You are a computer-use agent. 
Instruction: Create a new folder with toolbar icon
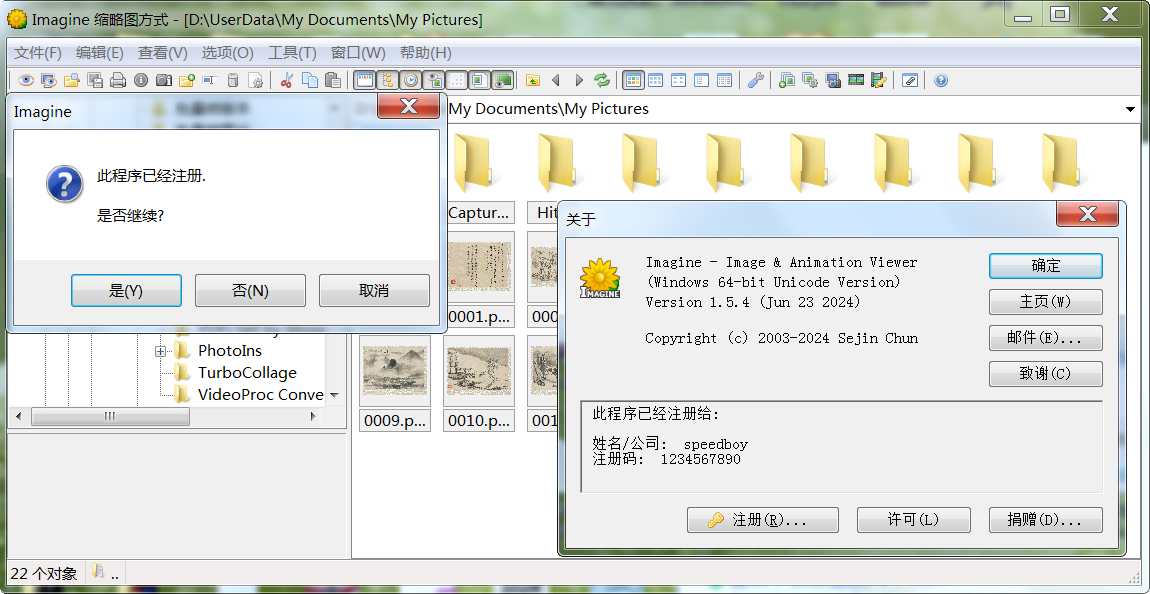click(187, 80)
